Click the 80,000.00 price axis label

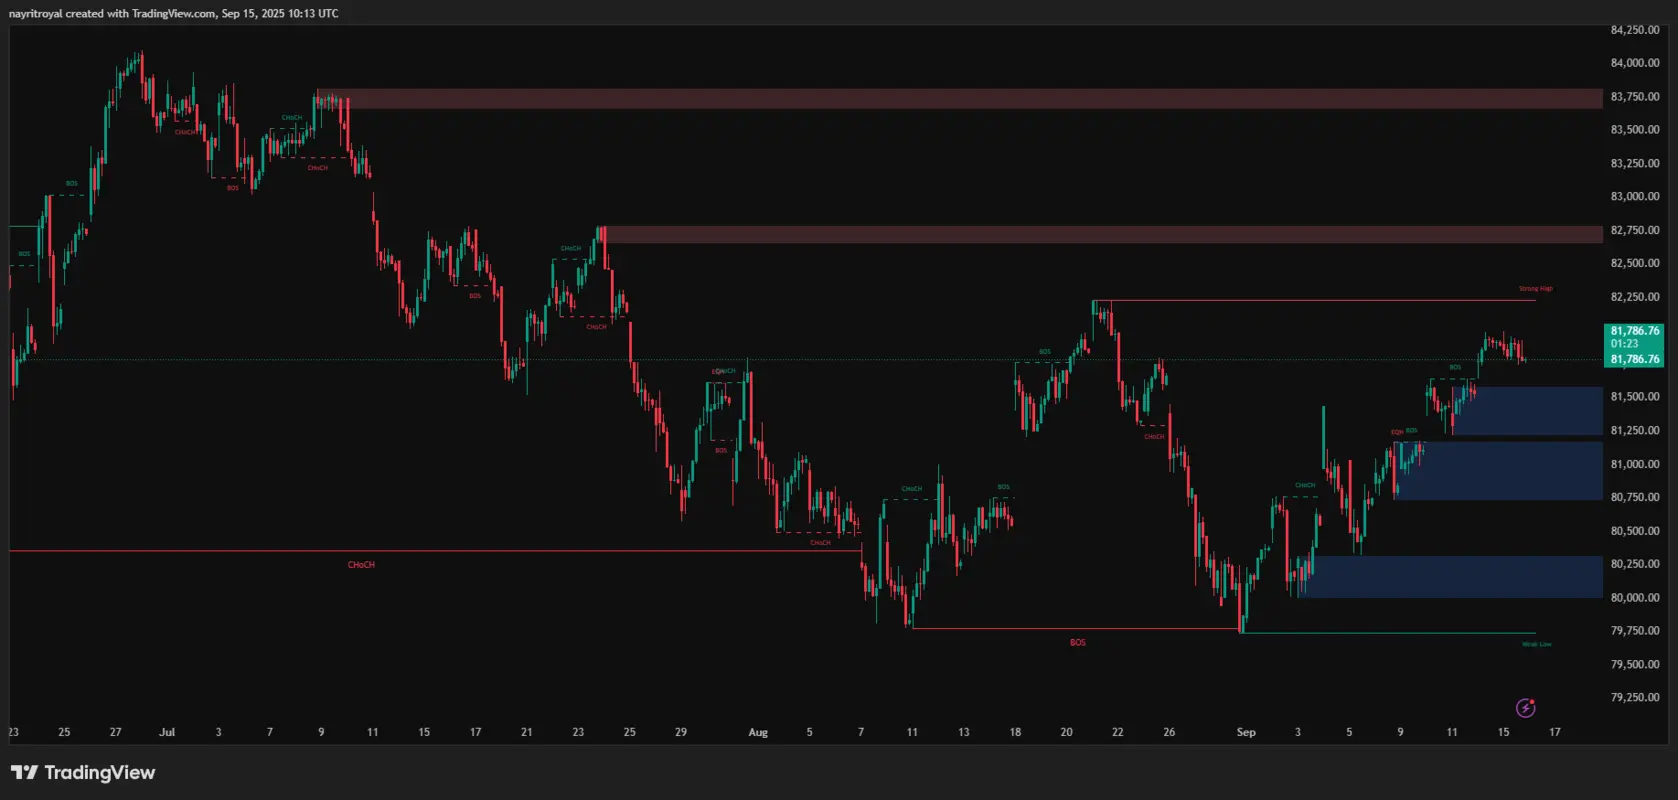[x=1635, y=597]
